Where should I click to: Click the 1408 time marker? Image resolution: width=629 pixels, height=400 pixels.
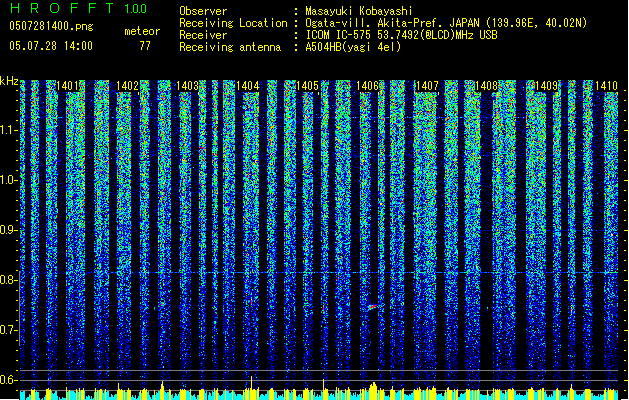coord(487,86)
